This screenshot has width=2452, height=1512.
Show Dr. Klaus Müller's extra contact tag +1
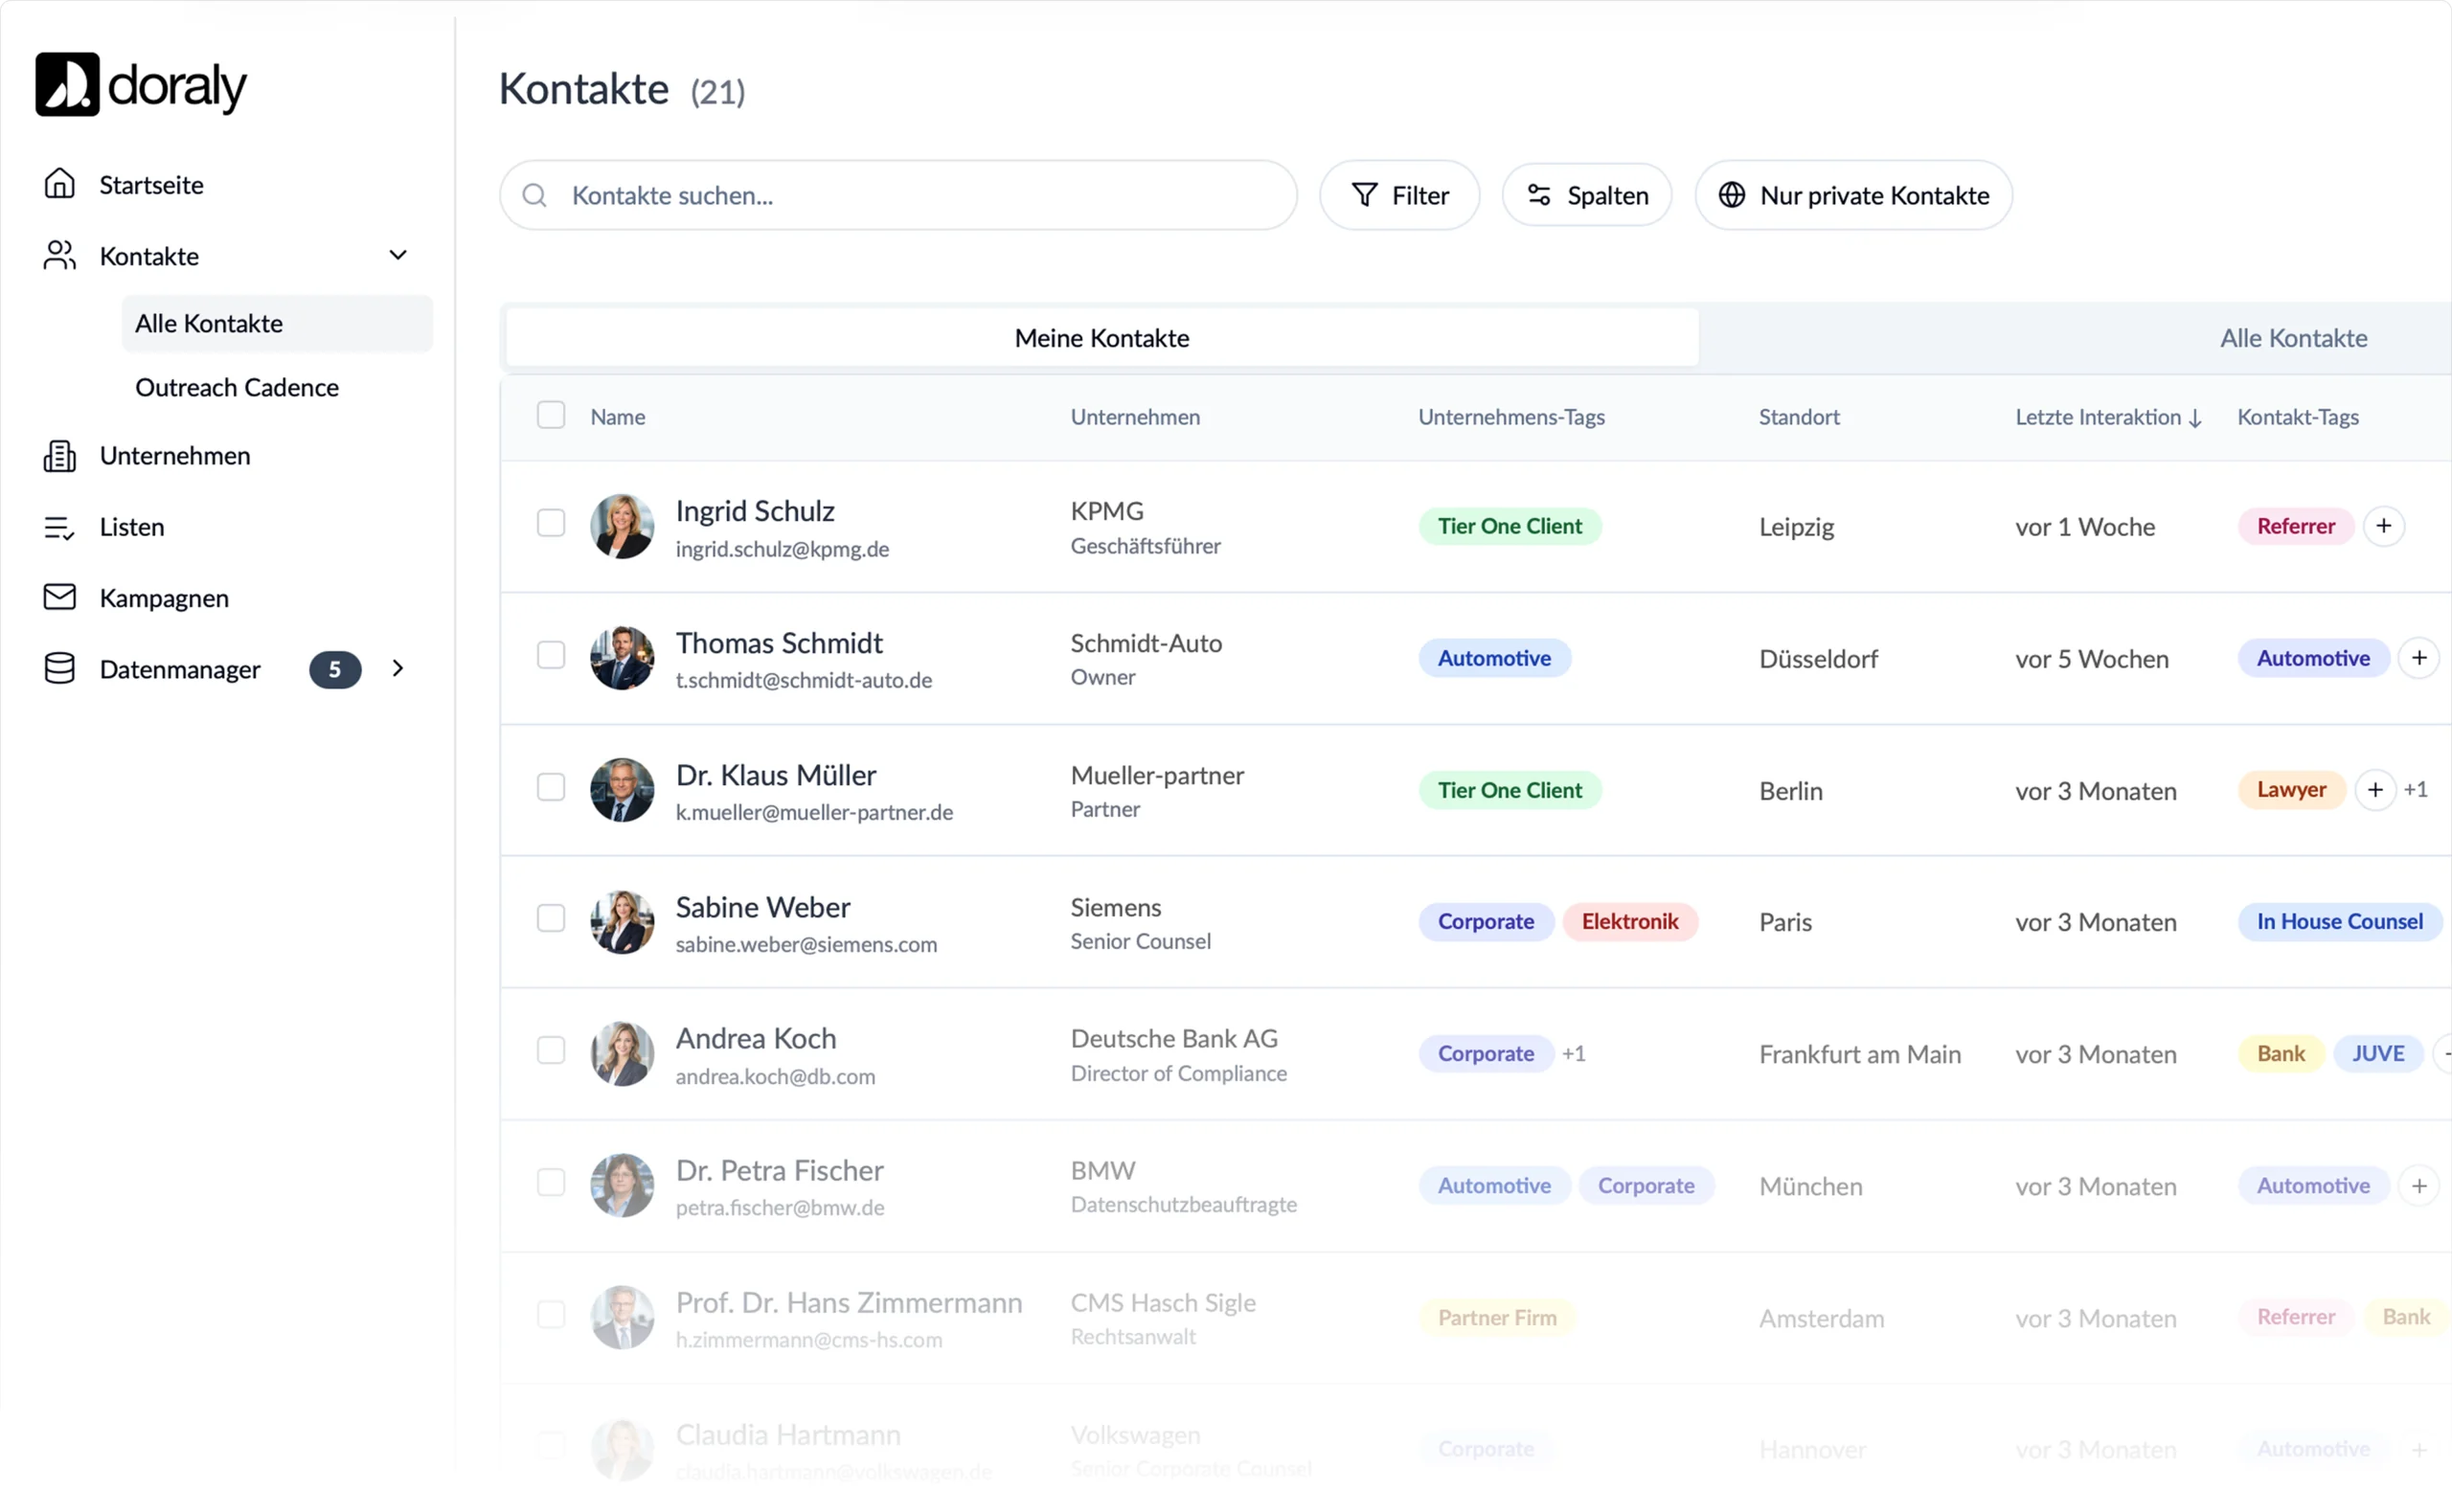tap(2416, 790)
